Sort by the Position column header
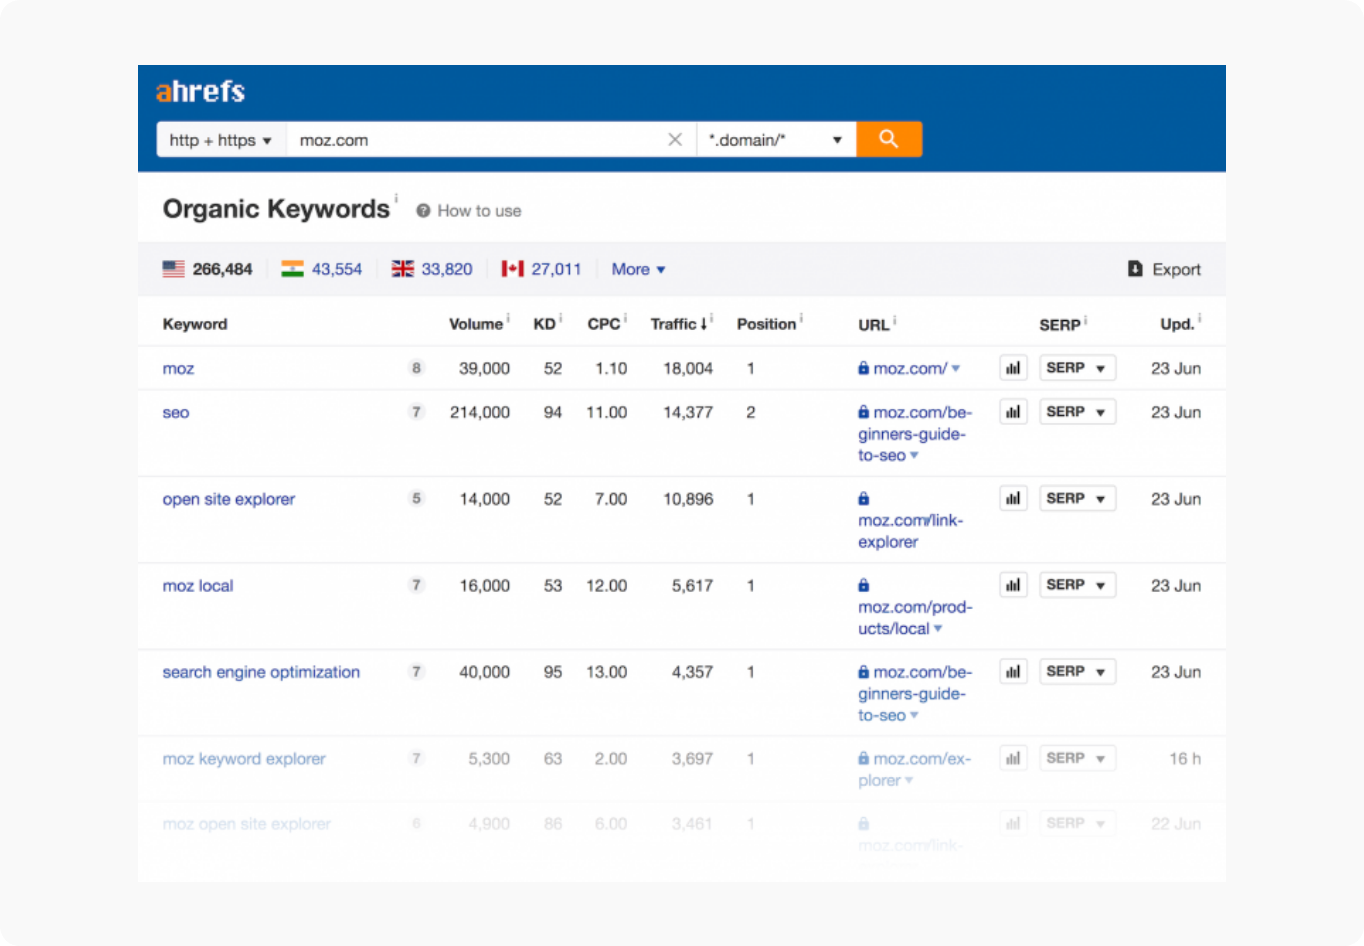Image resolution: width=1364 pixels, height=946 pixels. coord(766,324)
